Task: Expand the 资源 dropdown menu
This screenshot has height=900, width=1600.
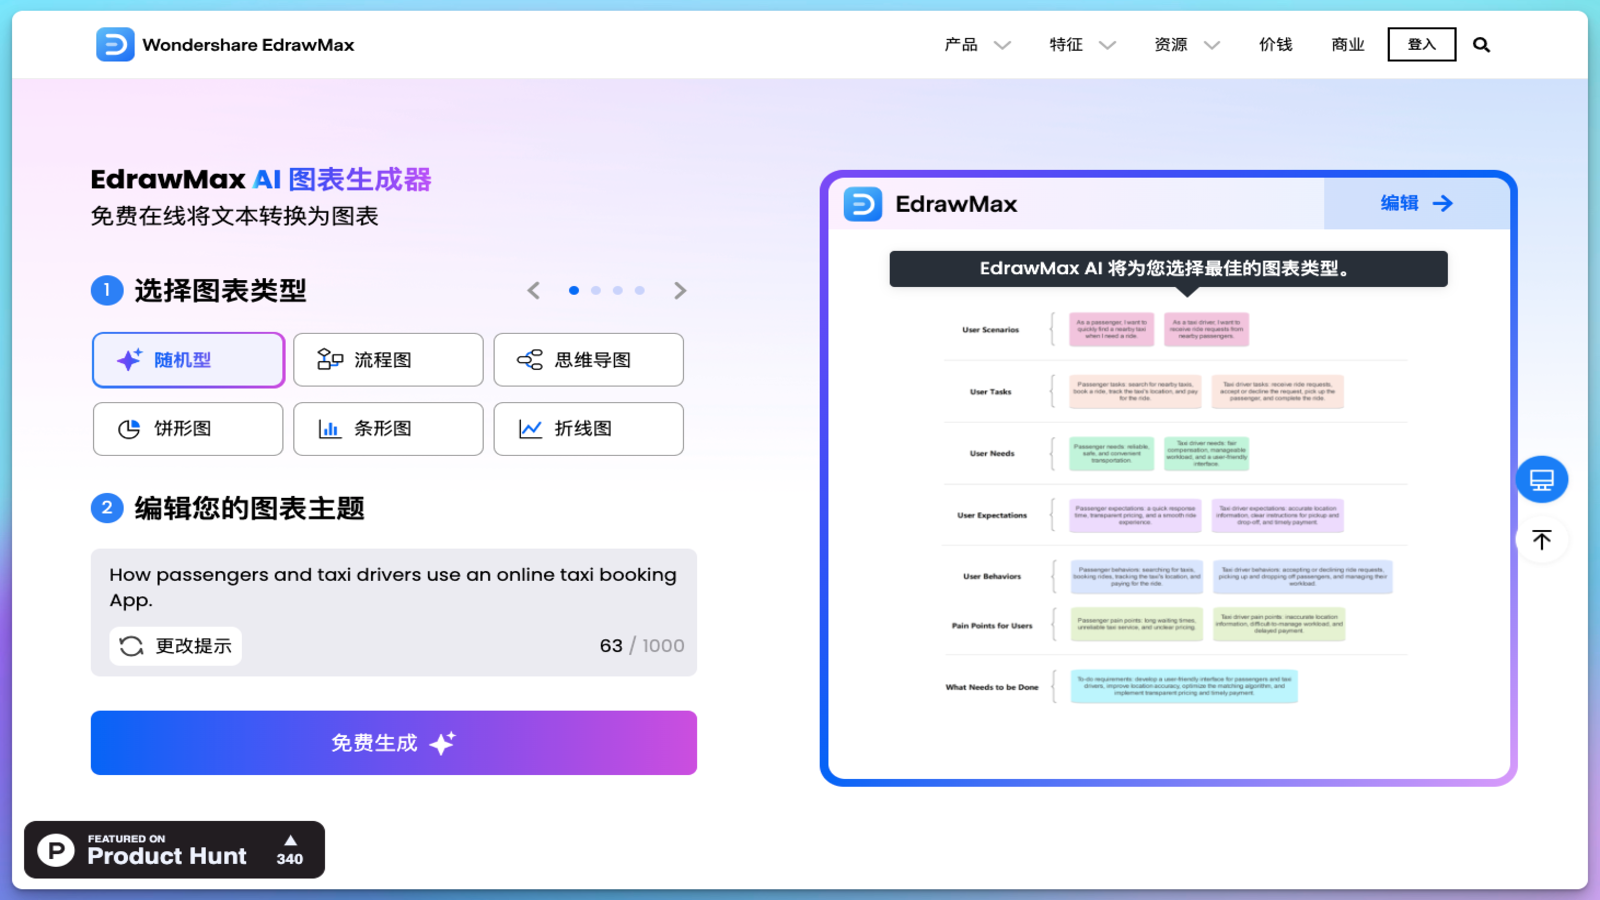Action: [1188, 45]
